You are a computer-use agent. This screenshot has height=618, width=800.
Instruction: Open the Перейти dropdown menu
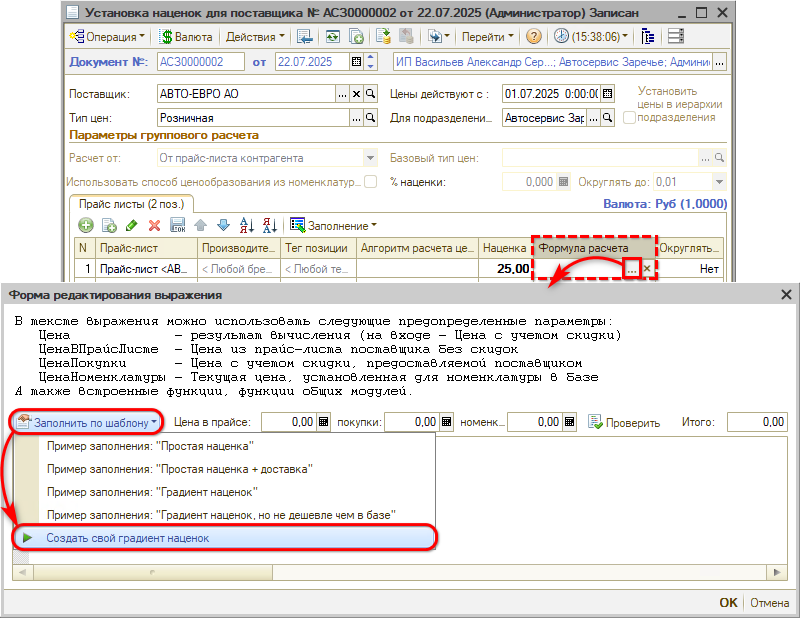(488, 36)
